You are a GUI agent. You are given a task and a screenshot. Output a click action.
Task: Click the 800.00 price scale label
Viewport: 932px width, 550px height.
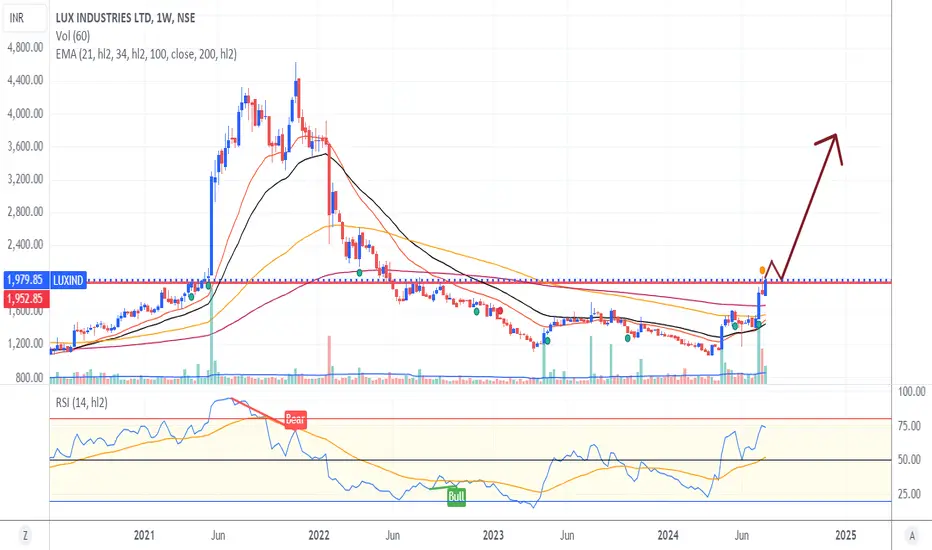click(x=29, y=378)
